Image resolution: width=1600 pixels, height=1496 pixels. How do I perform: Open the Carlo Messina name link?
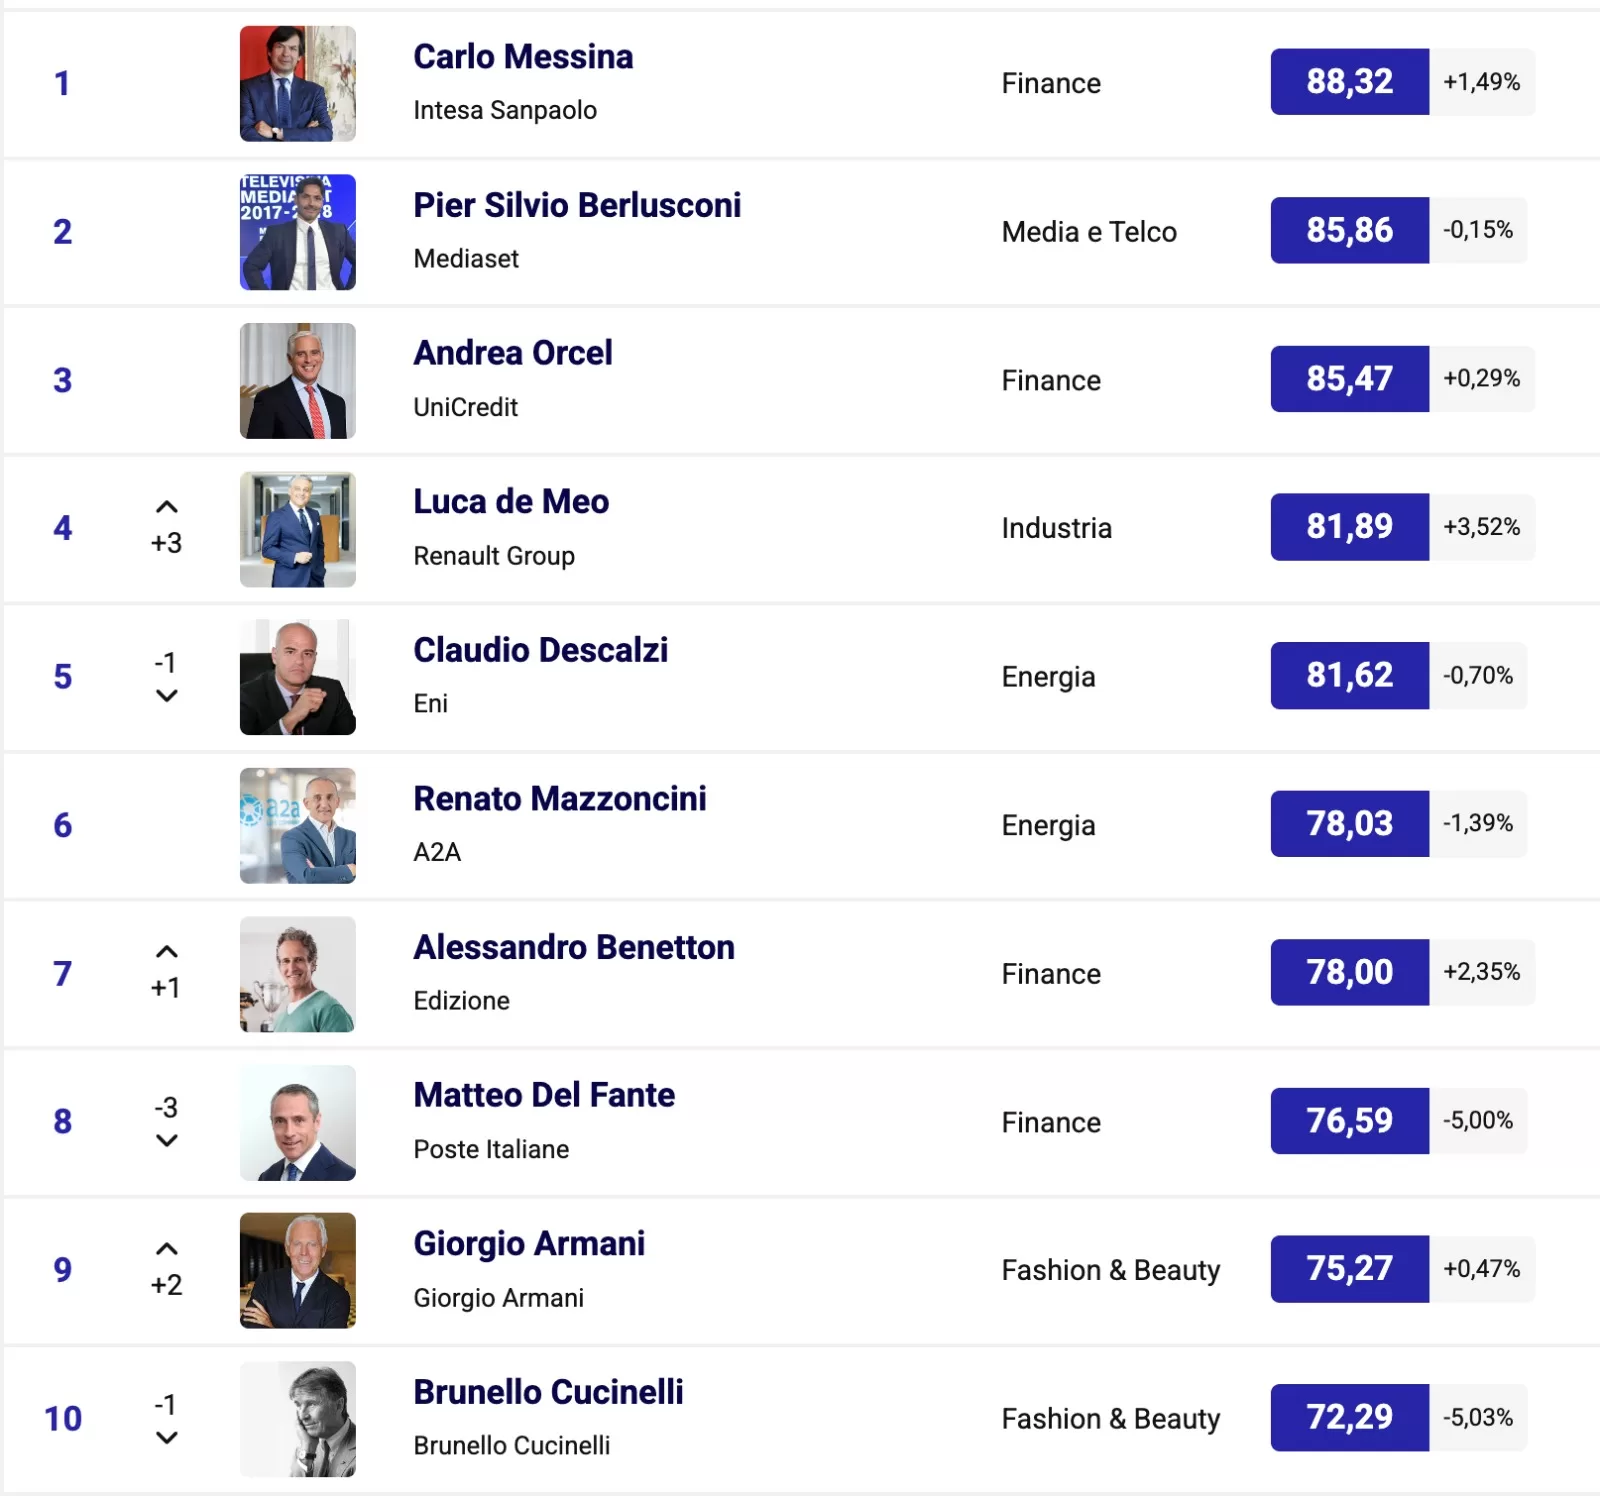[x=522, y=57]
